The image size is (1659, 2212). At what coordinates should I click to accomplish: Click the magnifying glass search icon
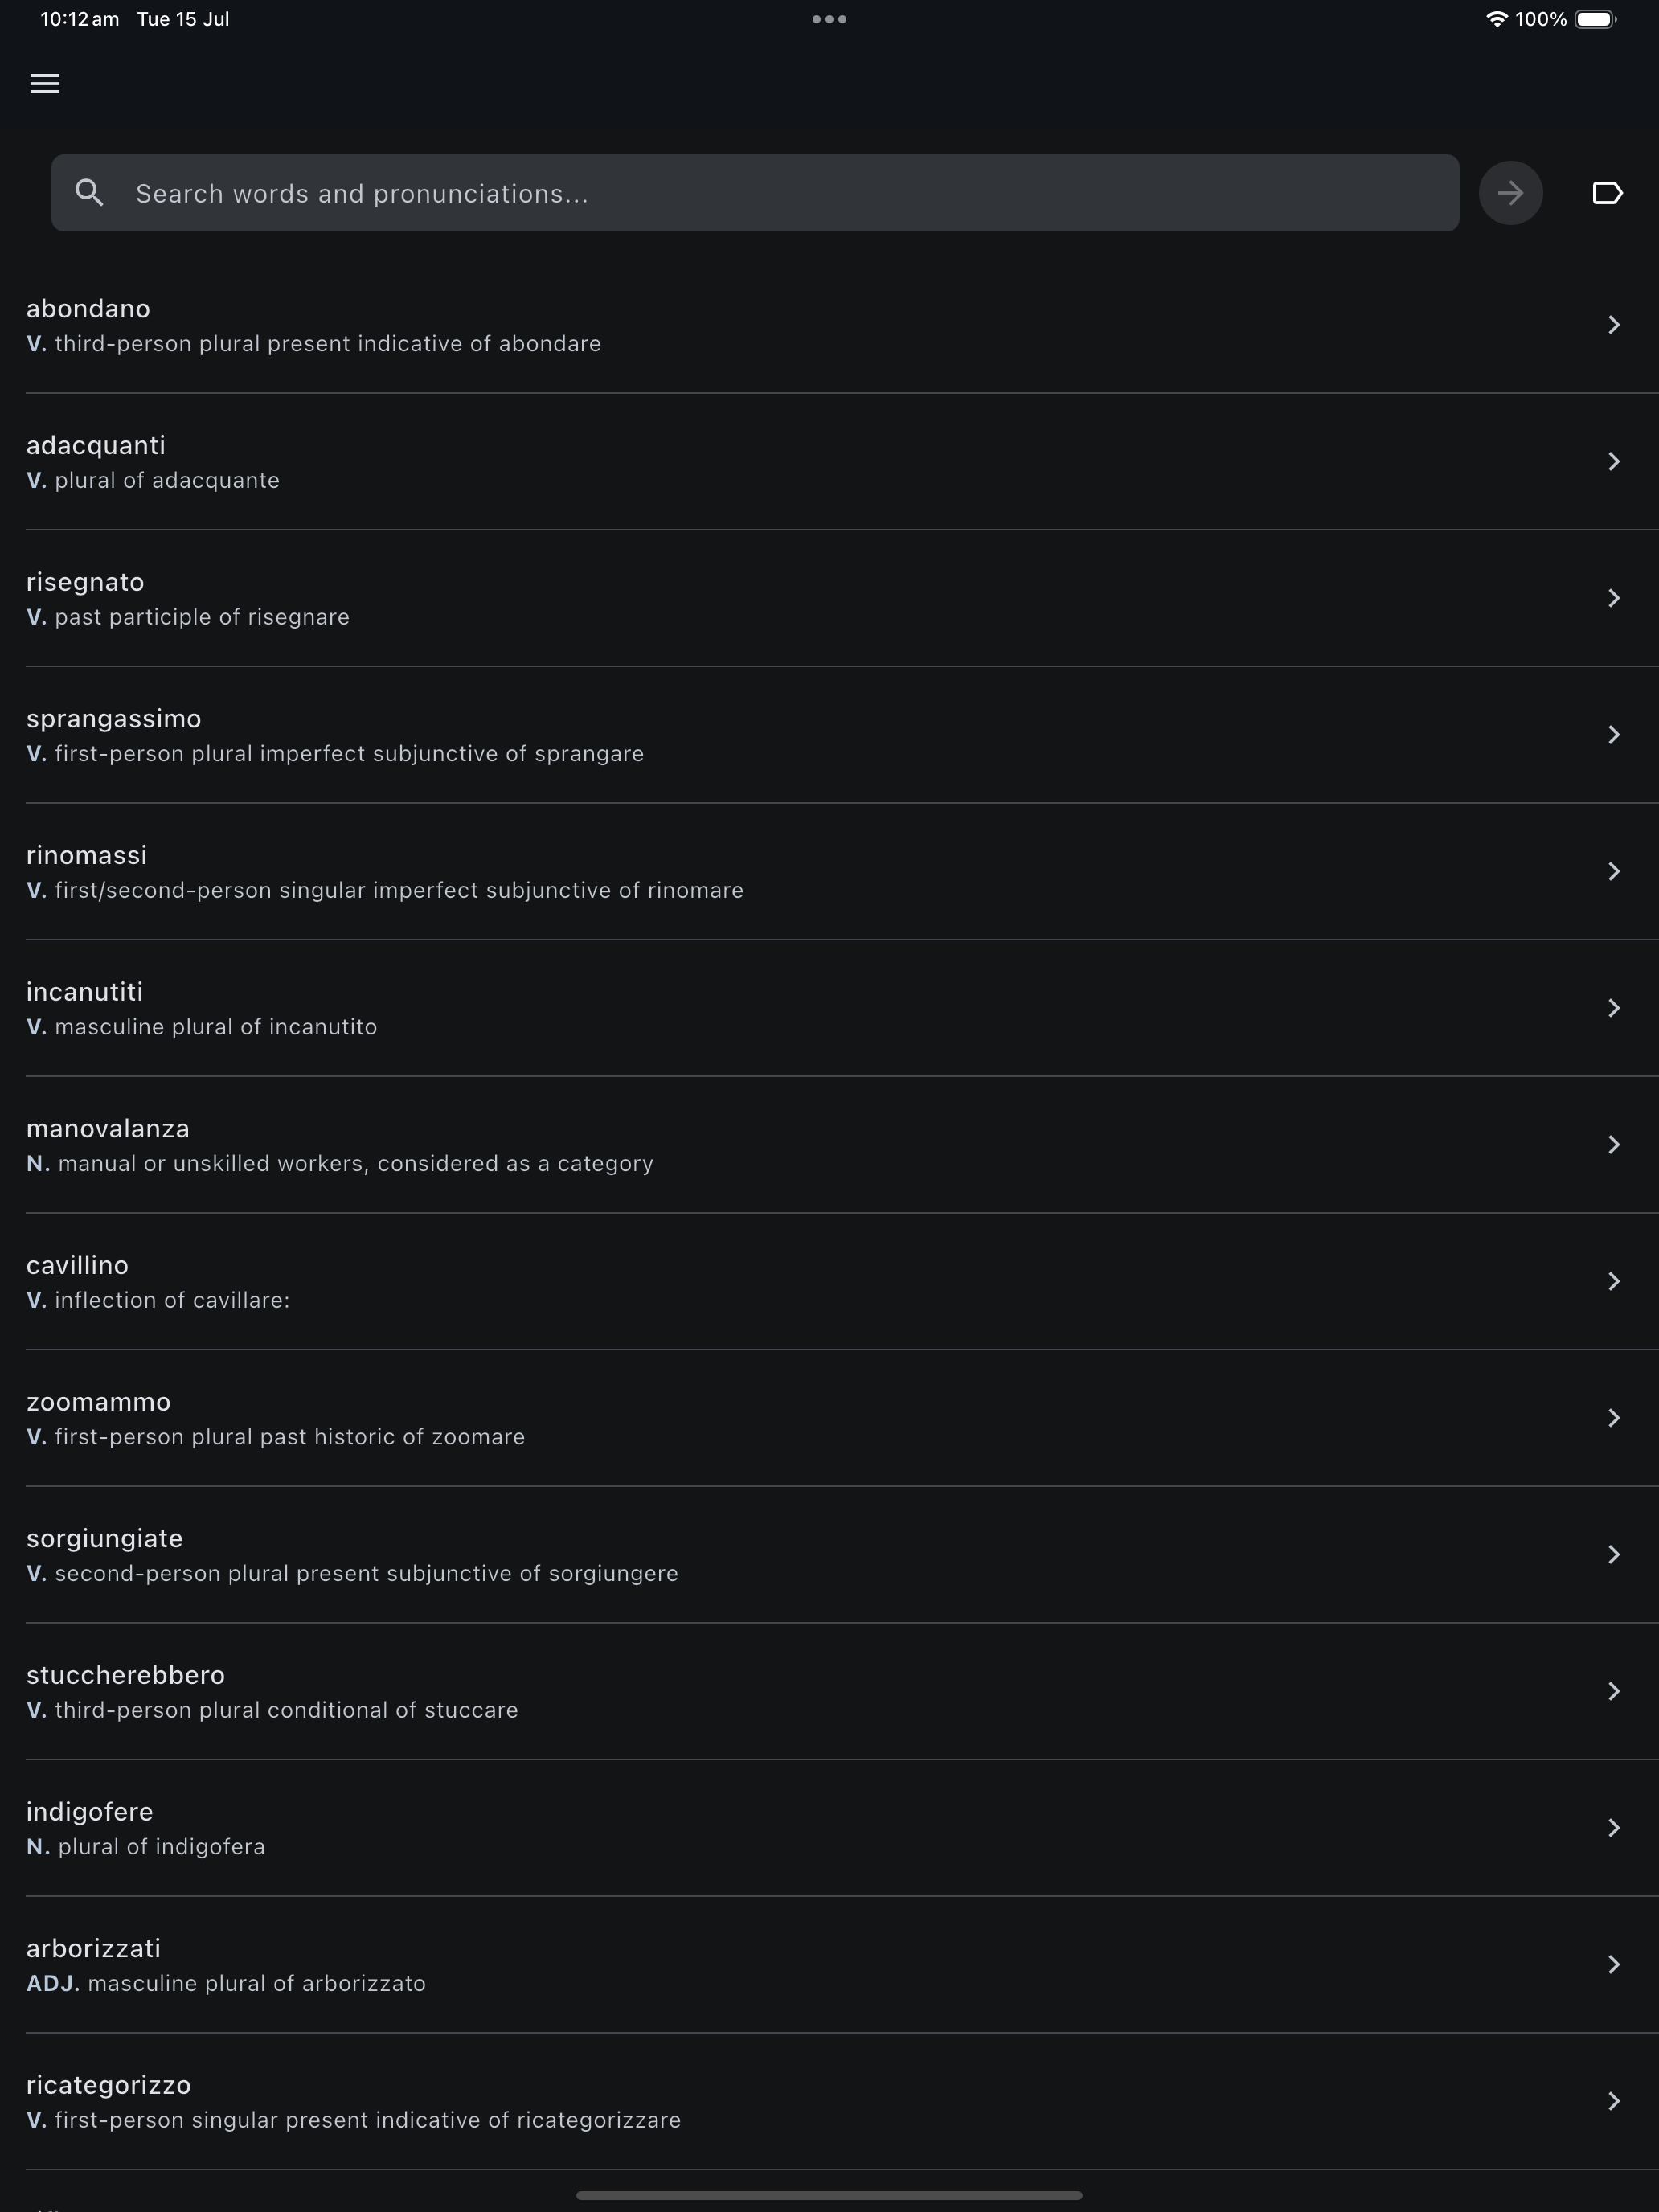[90, 193]
